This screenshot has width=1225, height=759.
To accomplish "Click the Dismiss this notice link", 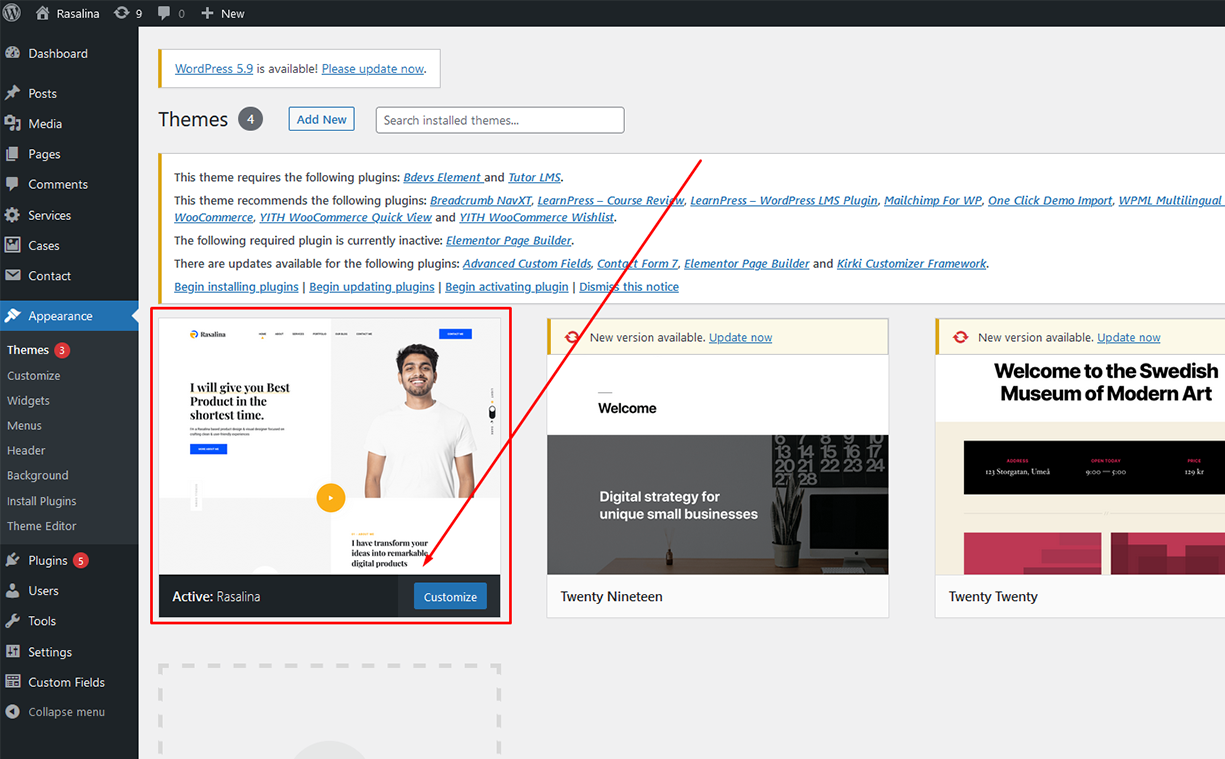I will (x=629, y=287).
